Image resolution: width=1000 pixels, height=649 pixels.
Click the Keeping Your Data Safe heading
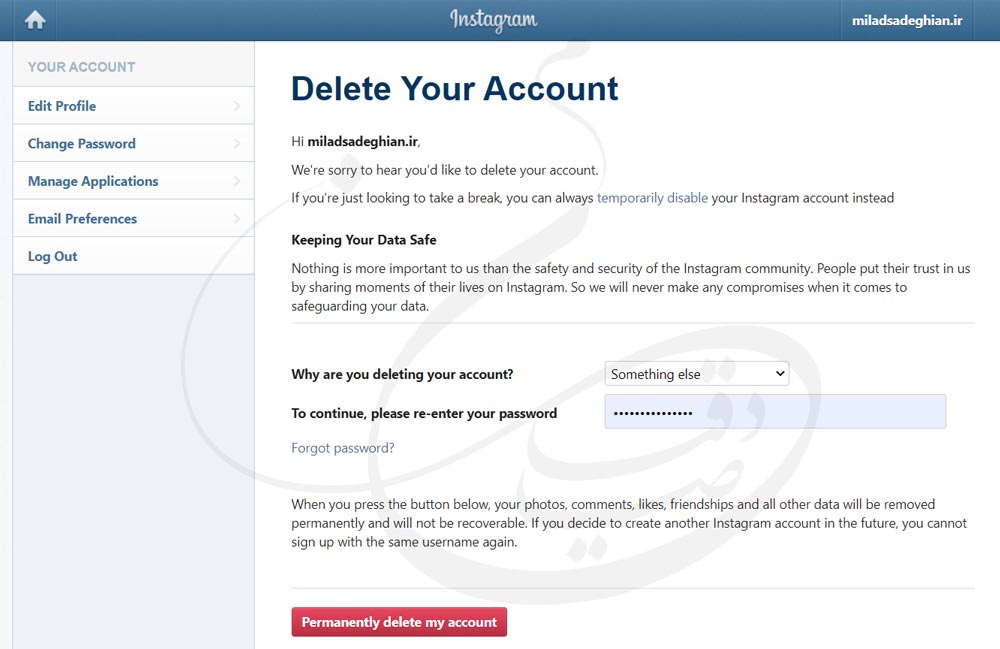click(x=364, y=240)
